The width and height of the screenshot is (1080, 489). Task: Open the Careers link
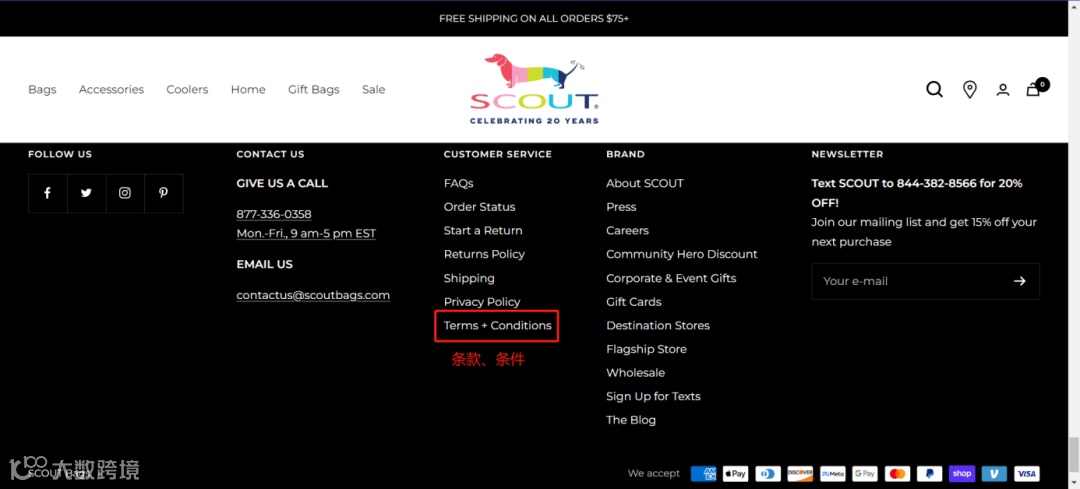point(627,231)
